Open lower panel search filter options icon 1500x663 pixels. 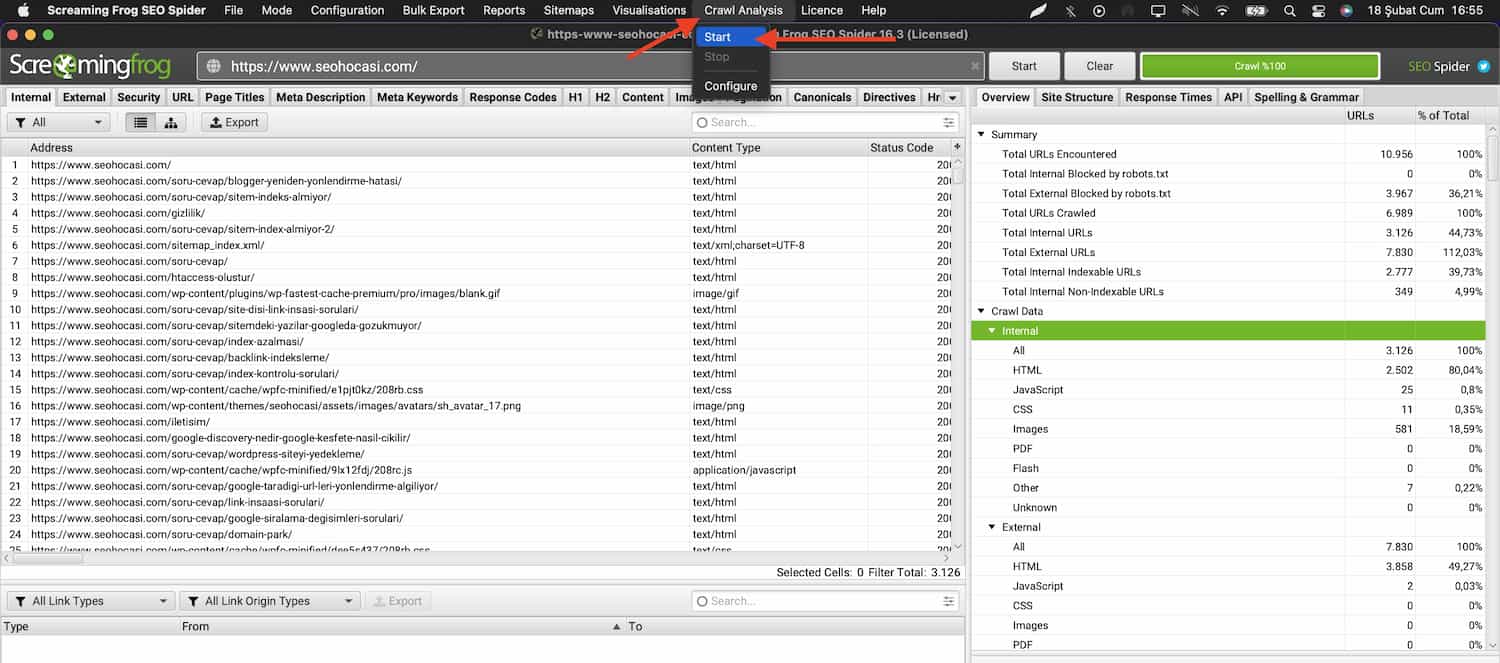[948, 601]
